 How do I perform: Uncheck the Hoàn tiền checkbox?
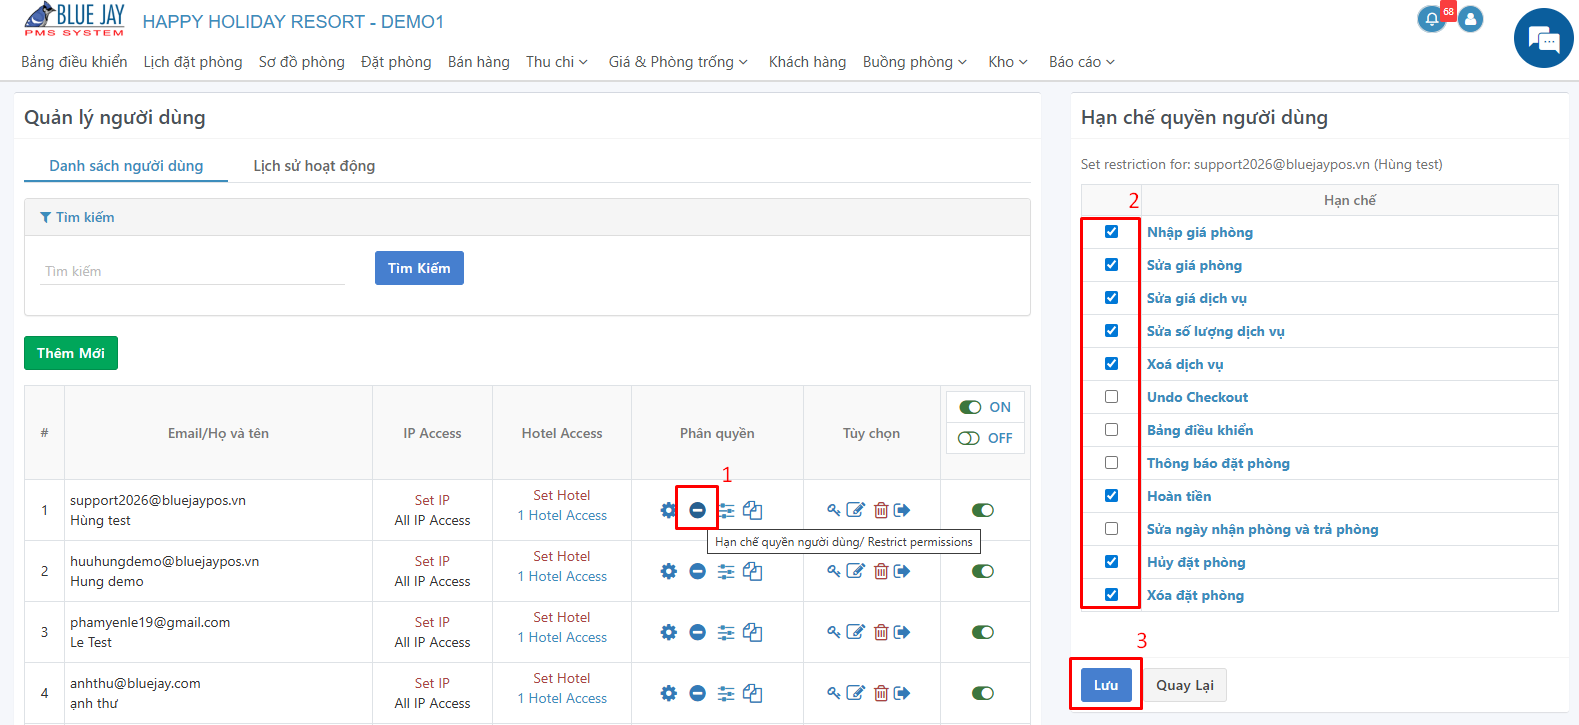coord(1111,496)
